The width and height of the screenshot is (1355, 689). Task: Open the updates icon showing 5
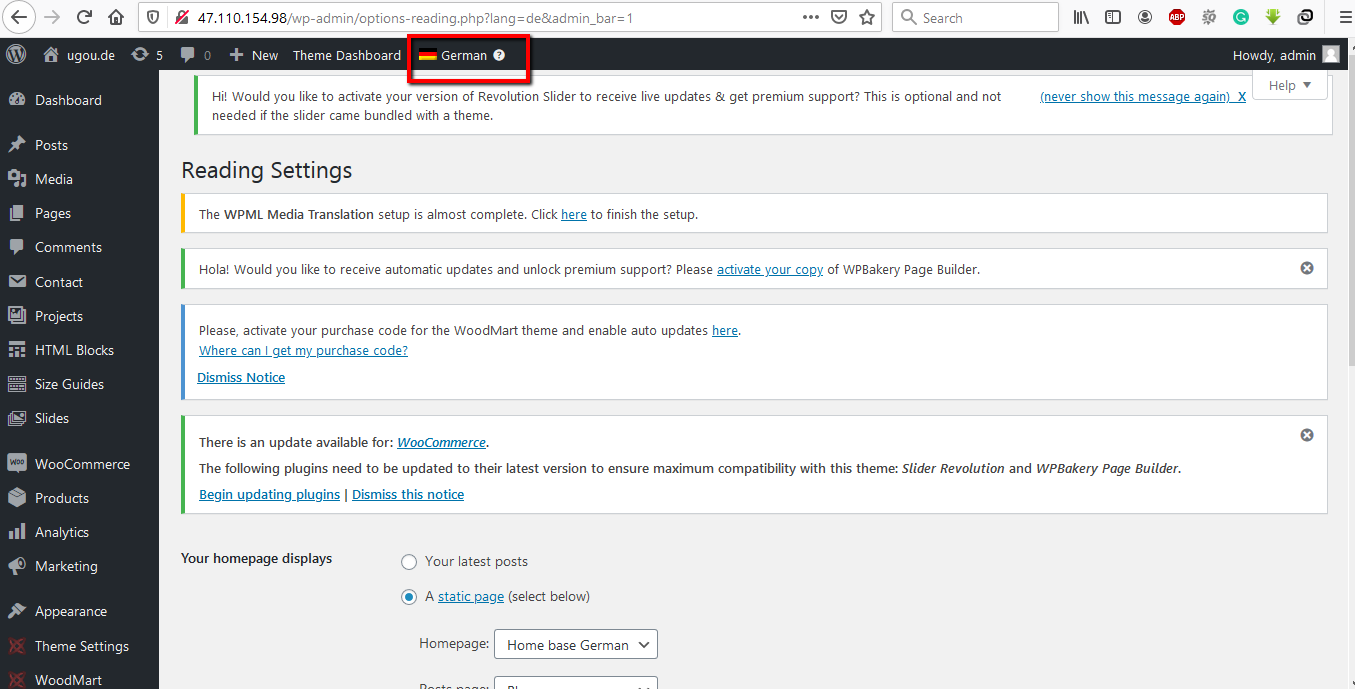tap(147, 55)
